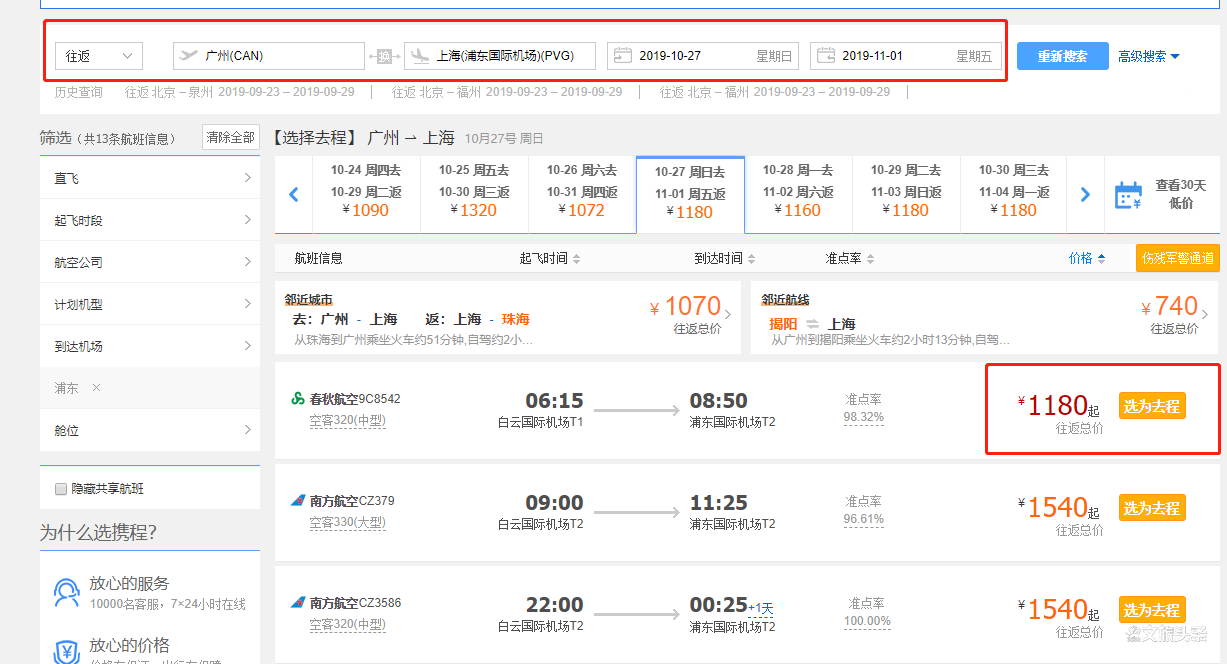Show previous dates with the left arrow
The height and width of the screenshot is (664, 1227).
(x=294, y=195)
